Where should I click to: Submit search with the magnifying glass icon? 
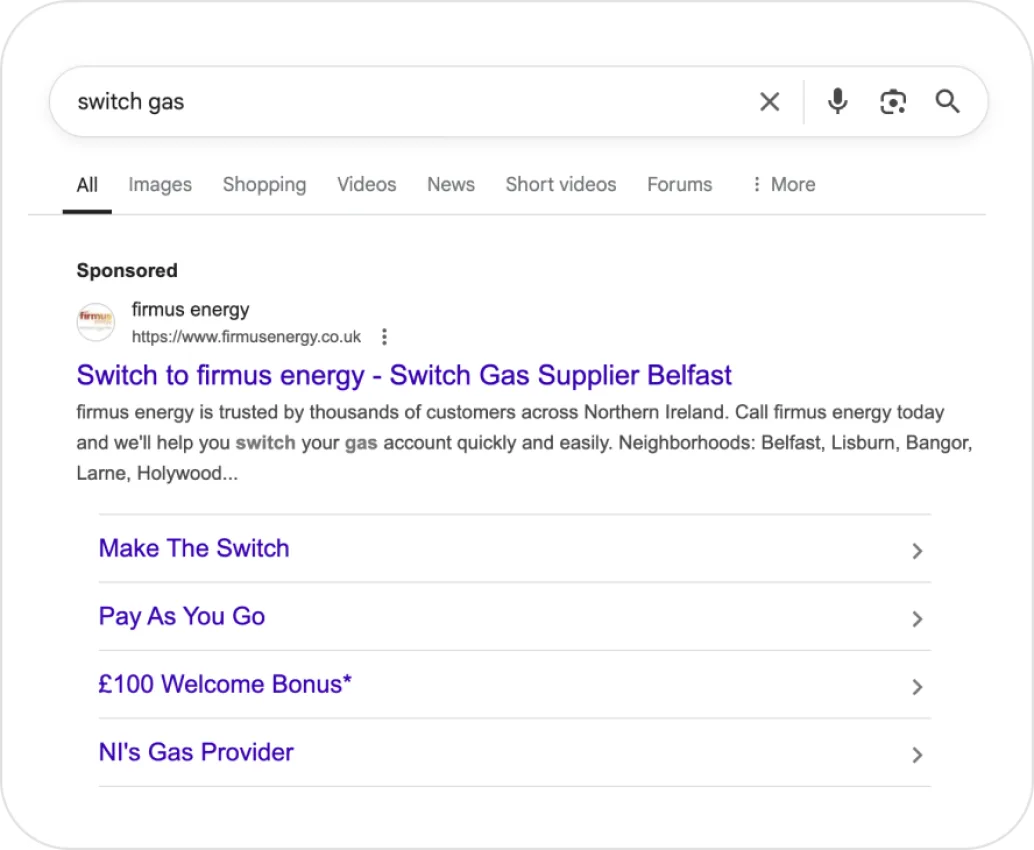coord(947,102)
